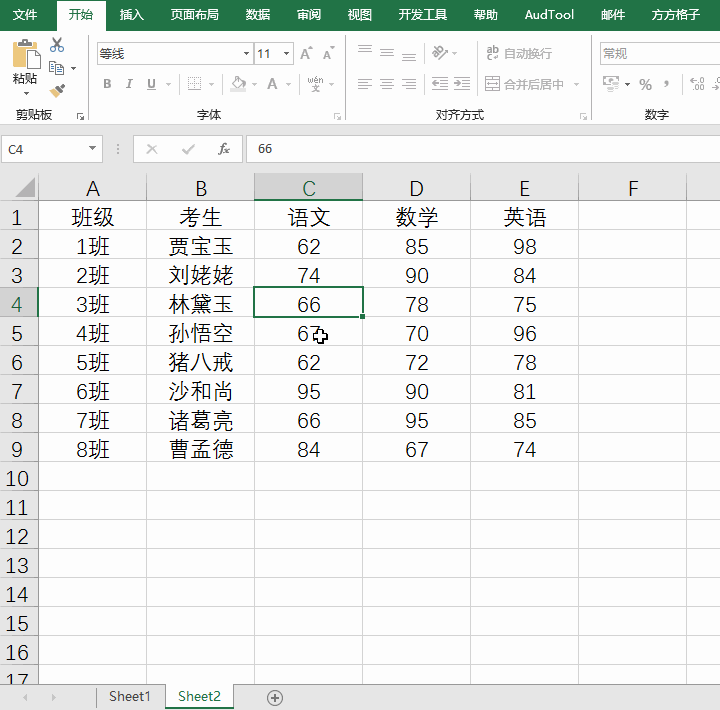Screen dimensions: 720x710
Task: Open underline style dropdown arrow
Action: click(168, 84)
